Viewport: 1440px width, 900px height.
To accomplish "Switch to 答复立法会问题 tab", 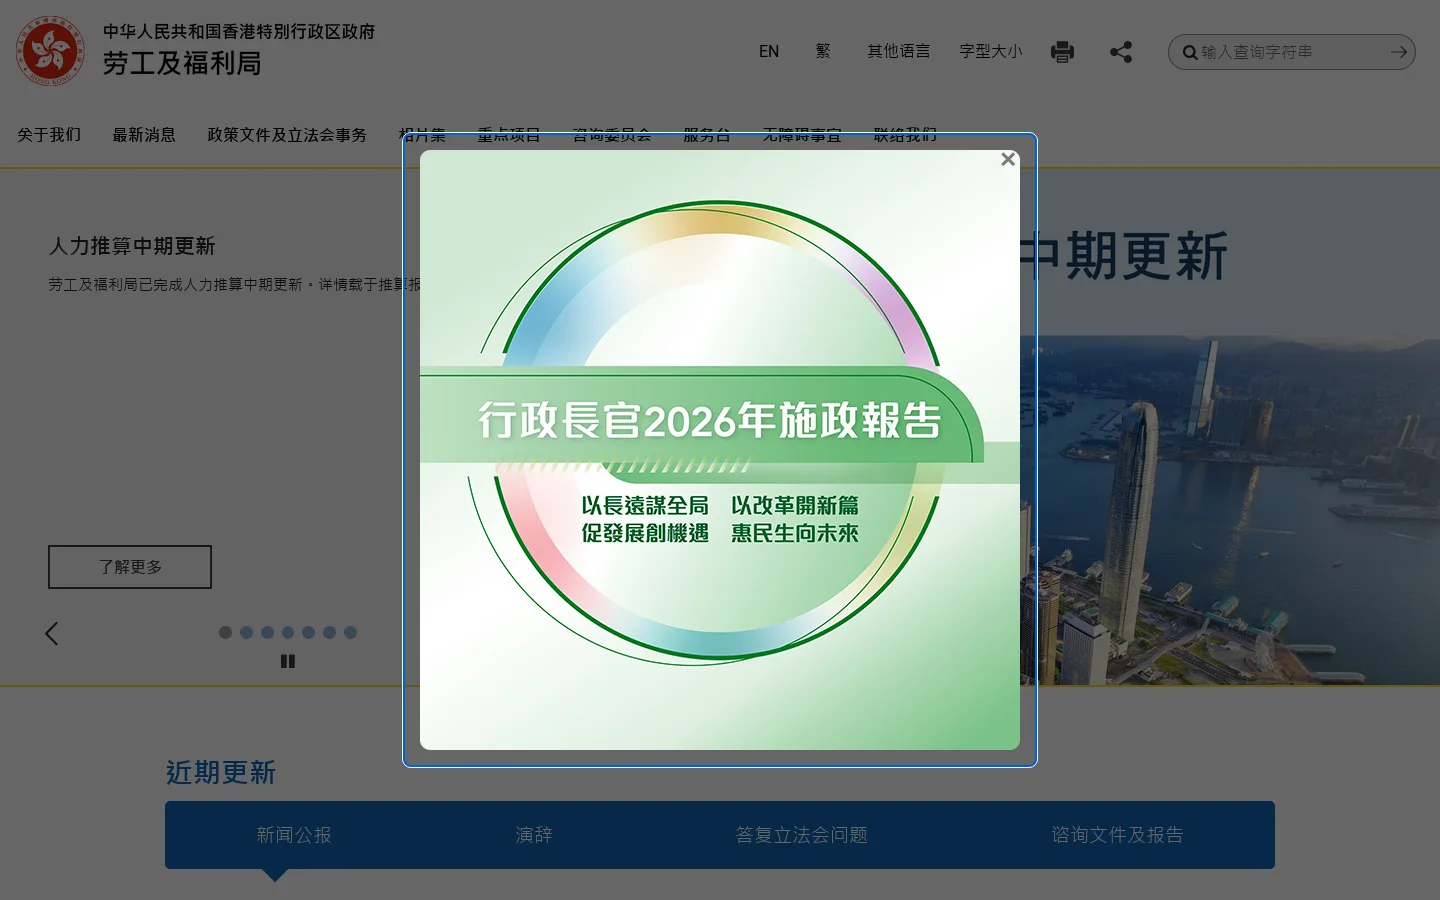I will [x=801, y=835].
